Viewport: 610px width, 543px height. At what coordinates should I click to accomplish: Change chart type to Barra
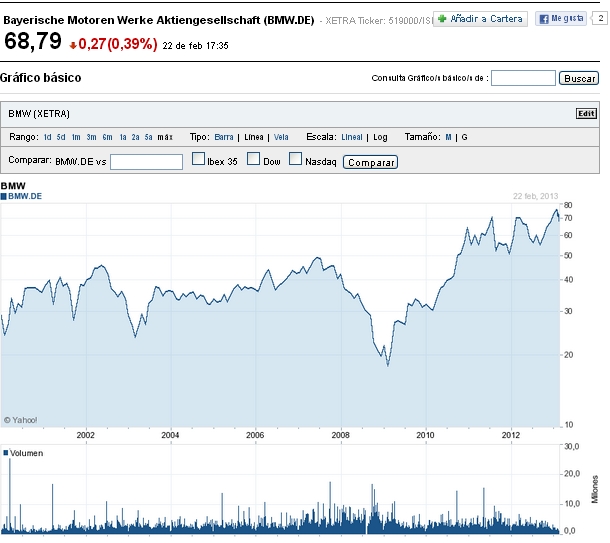coord(224,137)
